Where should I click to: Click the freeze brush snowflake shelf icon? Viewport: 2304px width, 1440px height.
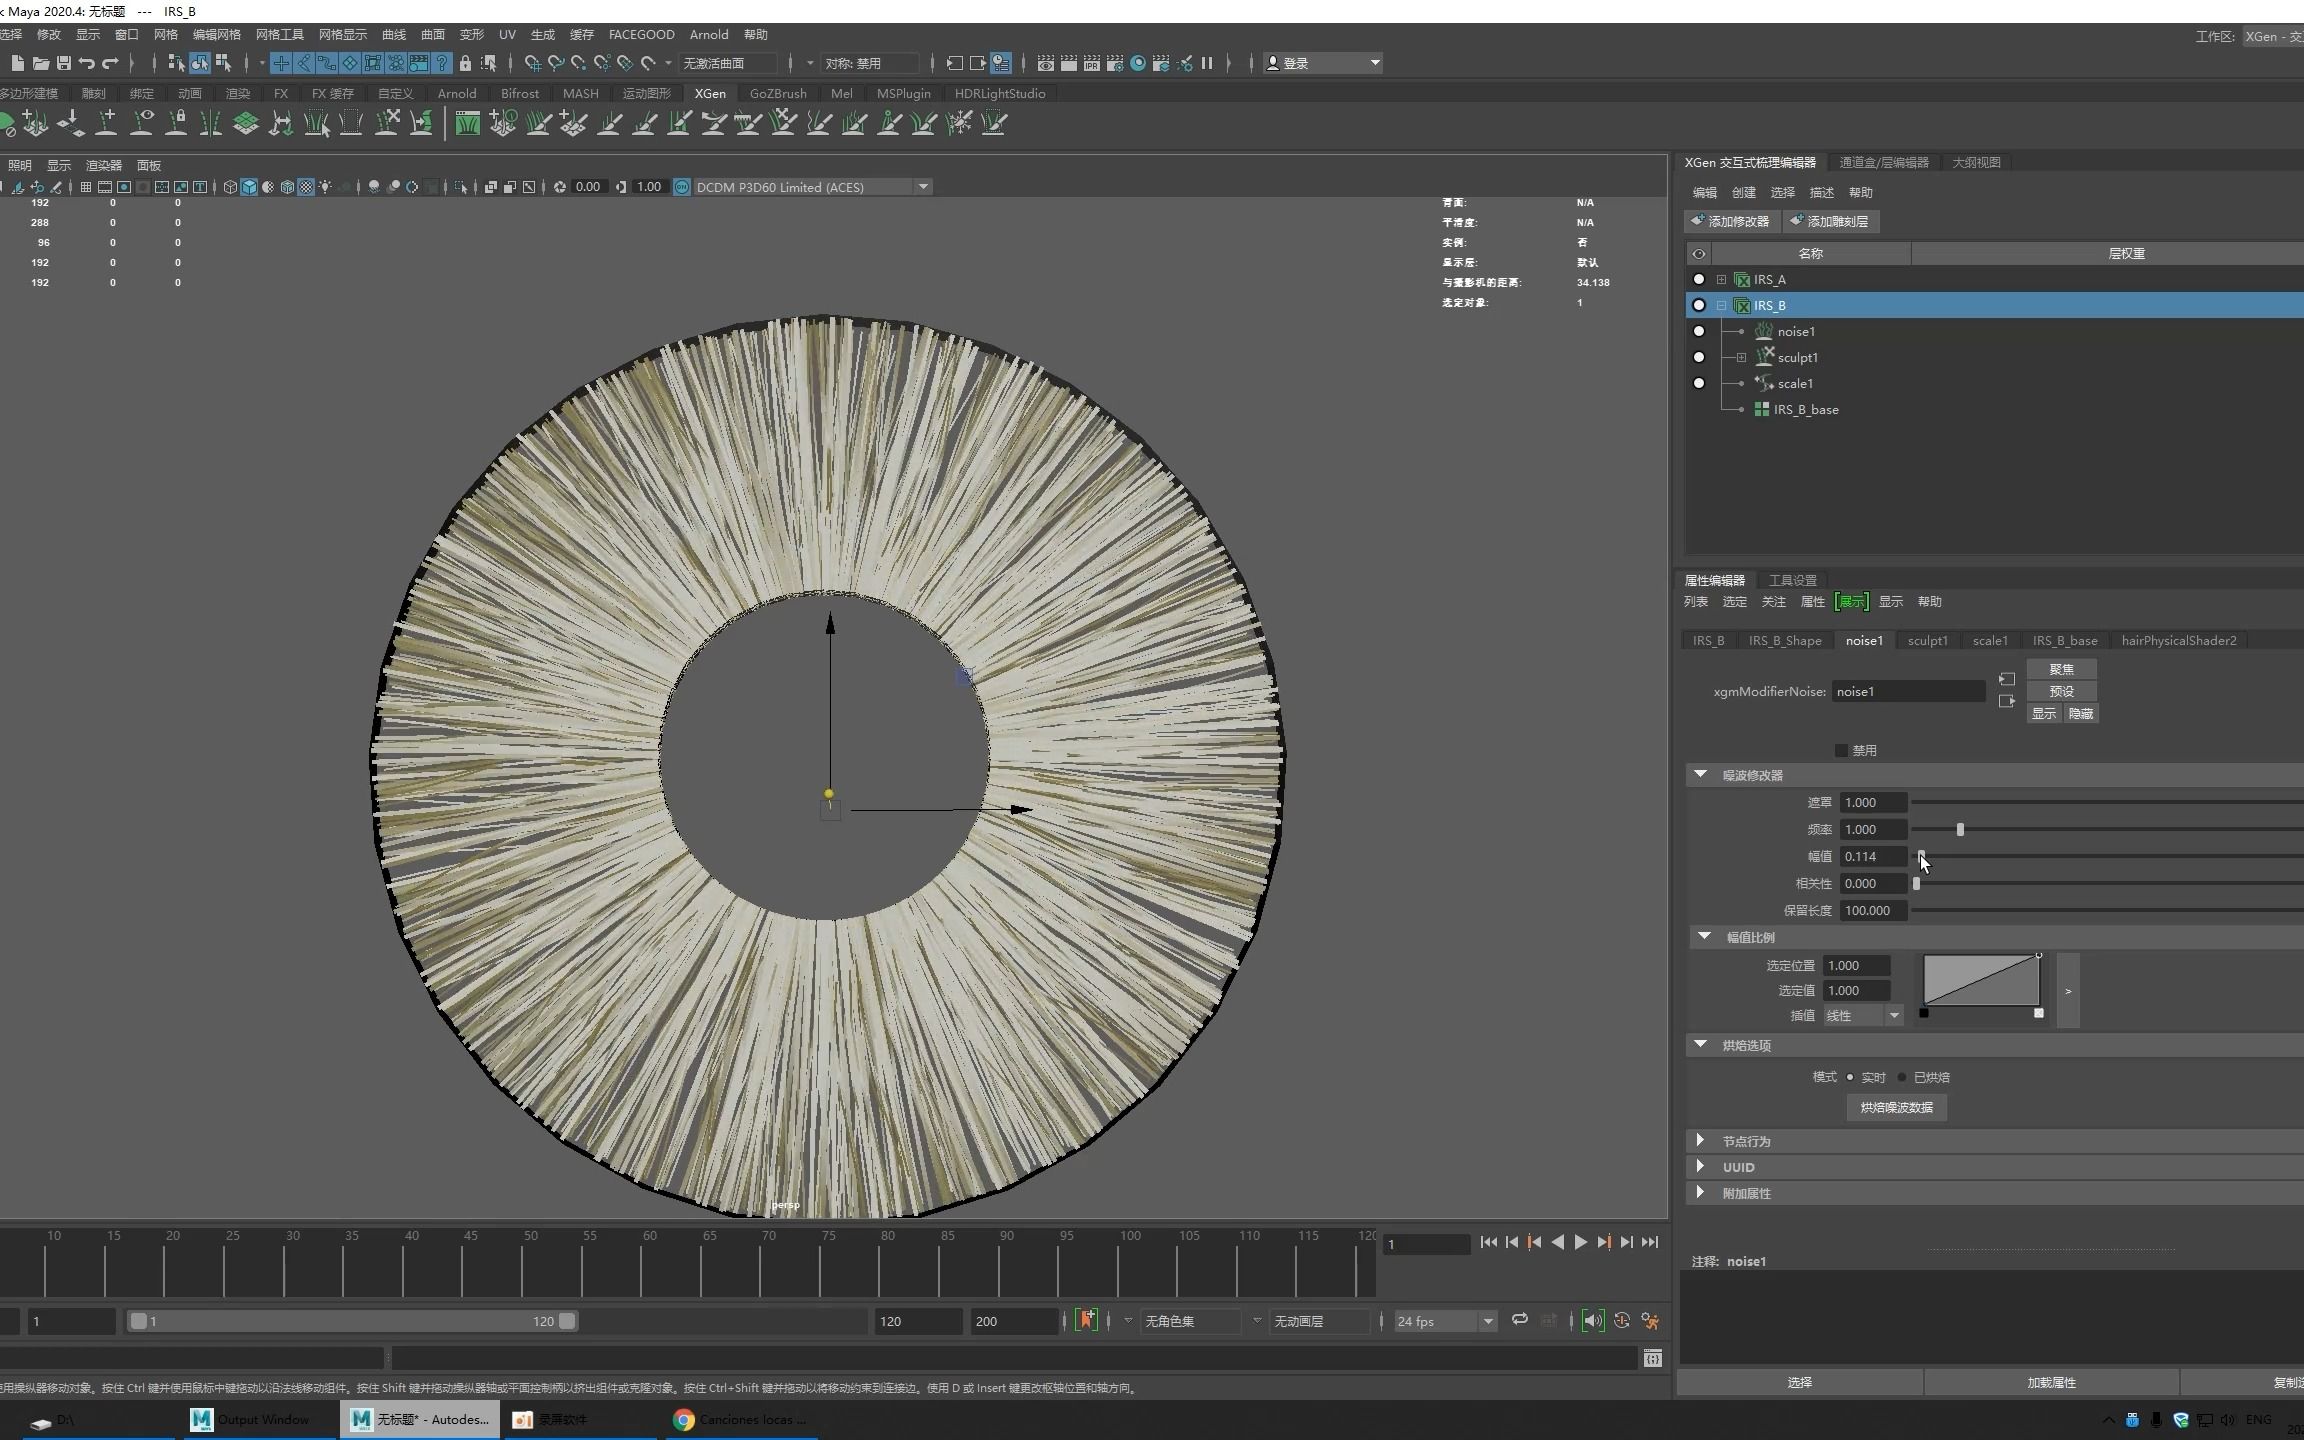point(959,123)
